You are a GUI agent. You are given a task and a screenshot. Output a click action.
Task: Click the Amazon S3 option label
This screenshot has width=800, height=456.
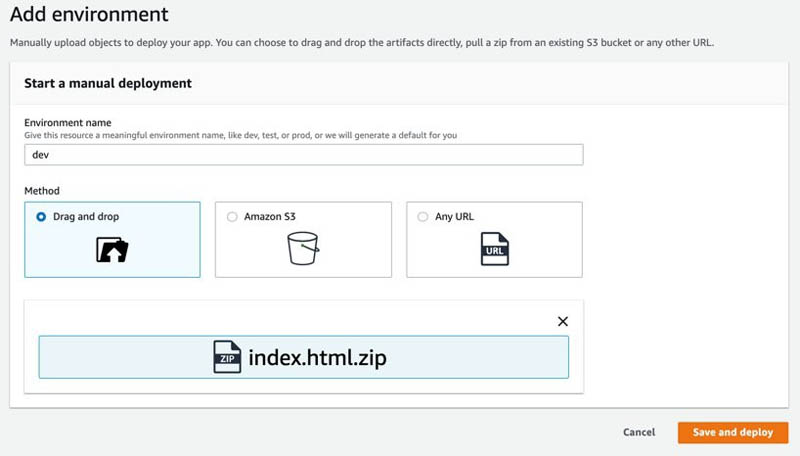[x=270, y=217]
